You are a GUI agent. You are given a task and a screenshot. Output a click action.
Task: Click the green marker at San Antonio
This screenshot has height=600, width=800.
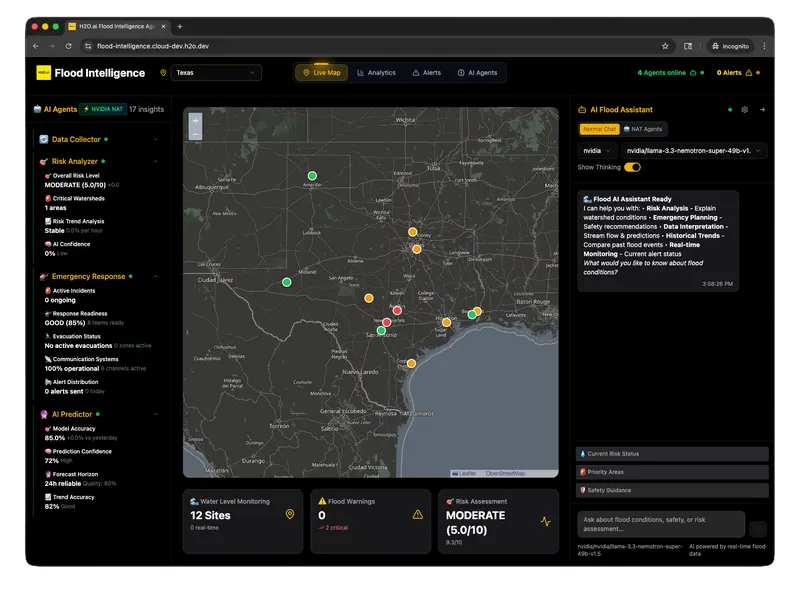click(x=381, y=331)
